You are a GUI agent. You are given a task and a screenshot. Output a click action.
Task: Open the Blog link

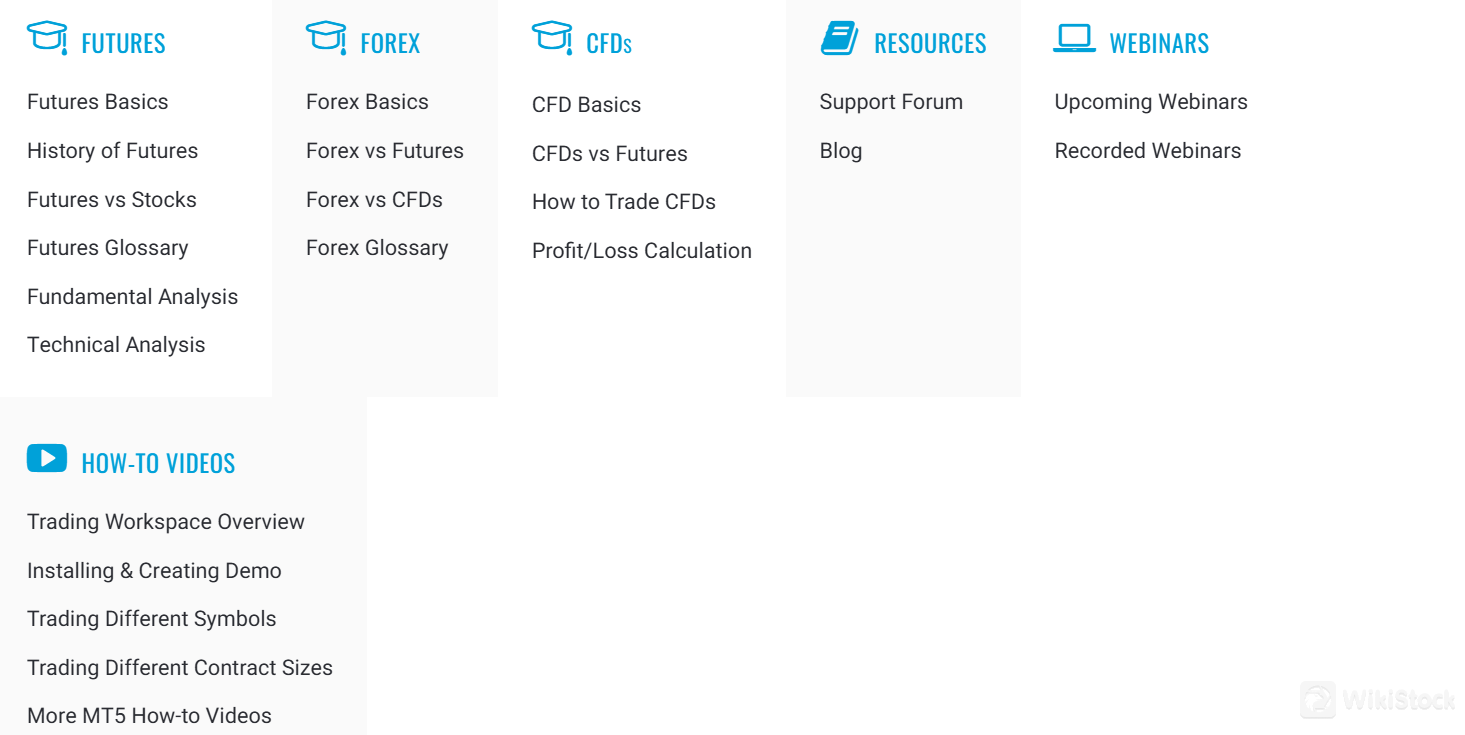pyautogui.click(x=840, y=151)
